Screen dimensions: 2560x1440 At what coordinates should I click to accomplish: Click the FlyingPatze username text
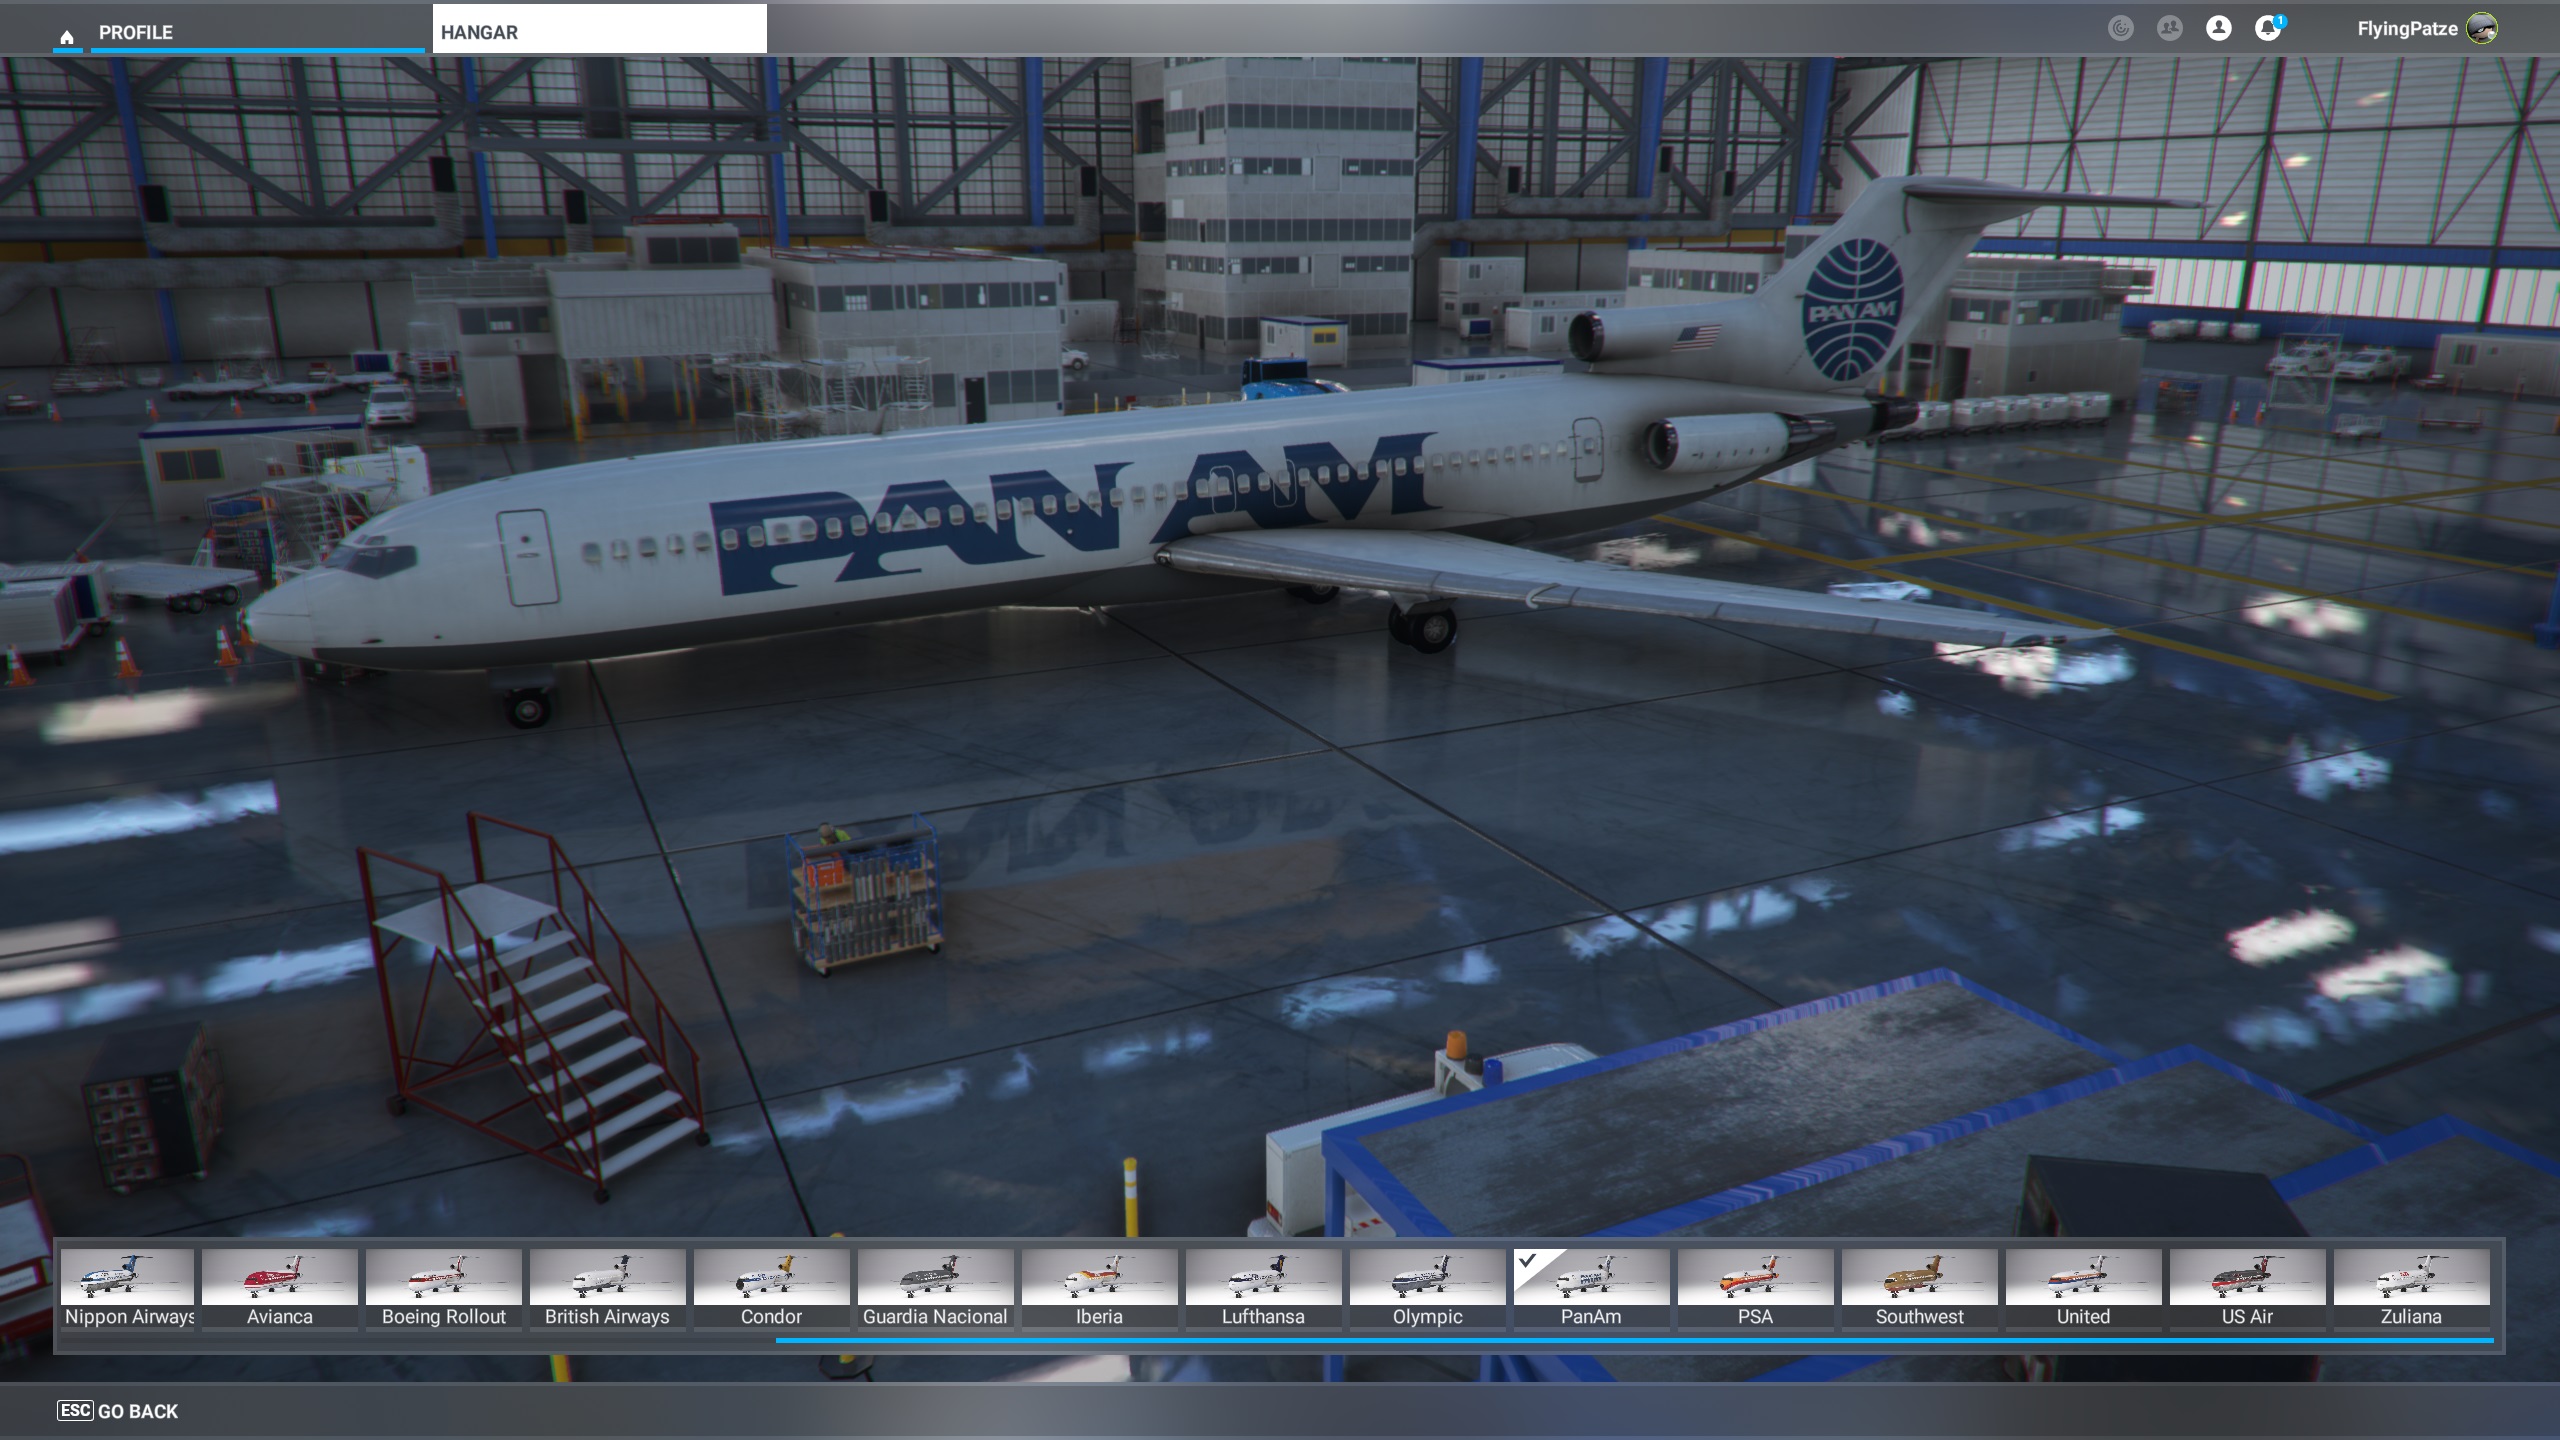click(x=2406, y=29)
